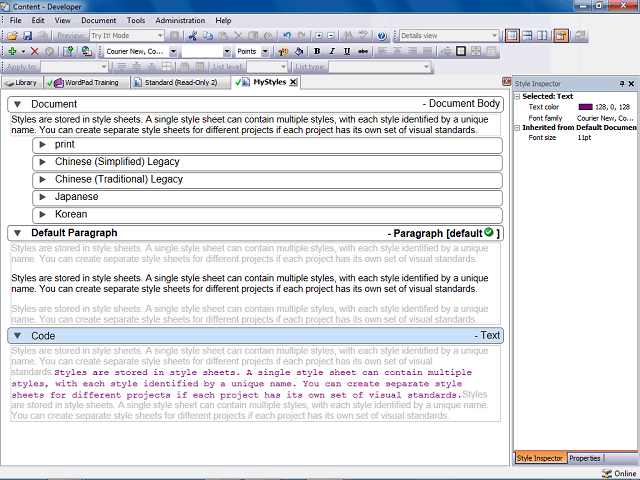Viewport: 640px width, 480px height.
Task: Click the purple Text color swatch
Action: (585, 107)
